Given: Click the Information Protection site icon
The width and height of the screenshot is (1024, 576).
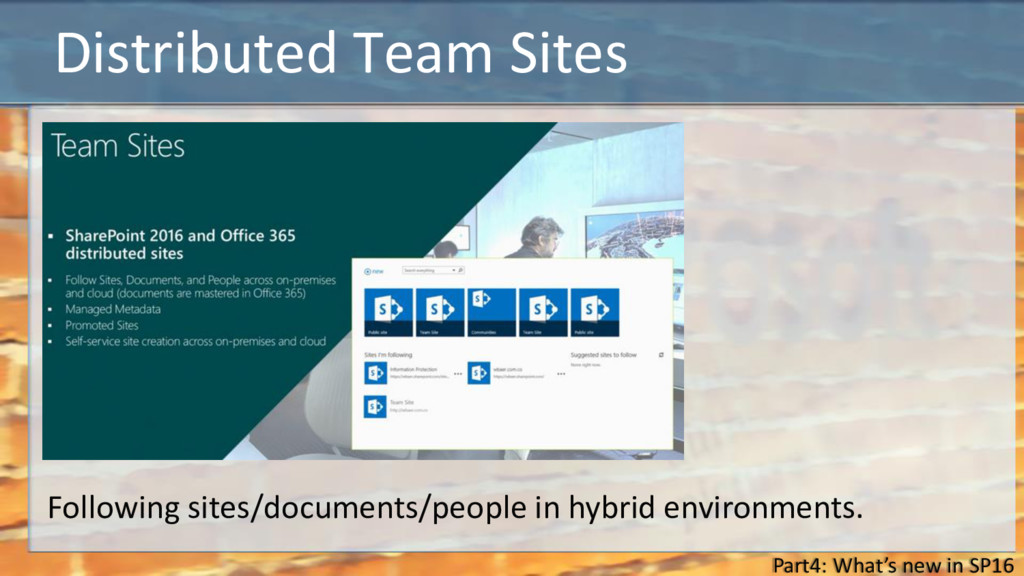Looking at the screenshot, I should (x=376, y=373).
